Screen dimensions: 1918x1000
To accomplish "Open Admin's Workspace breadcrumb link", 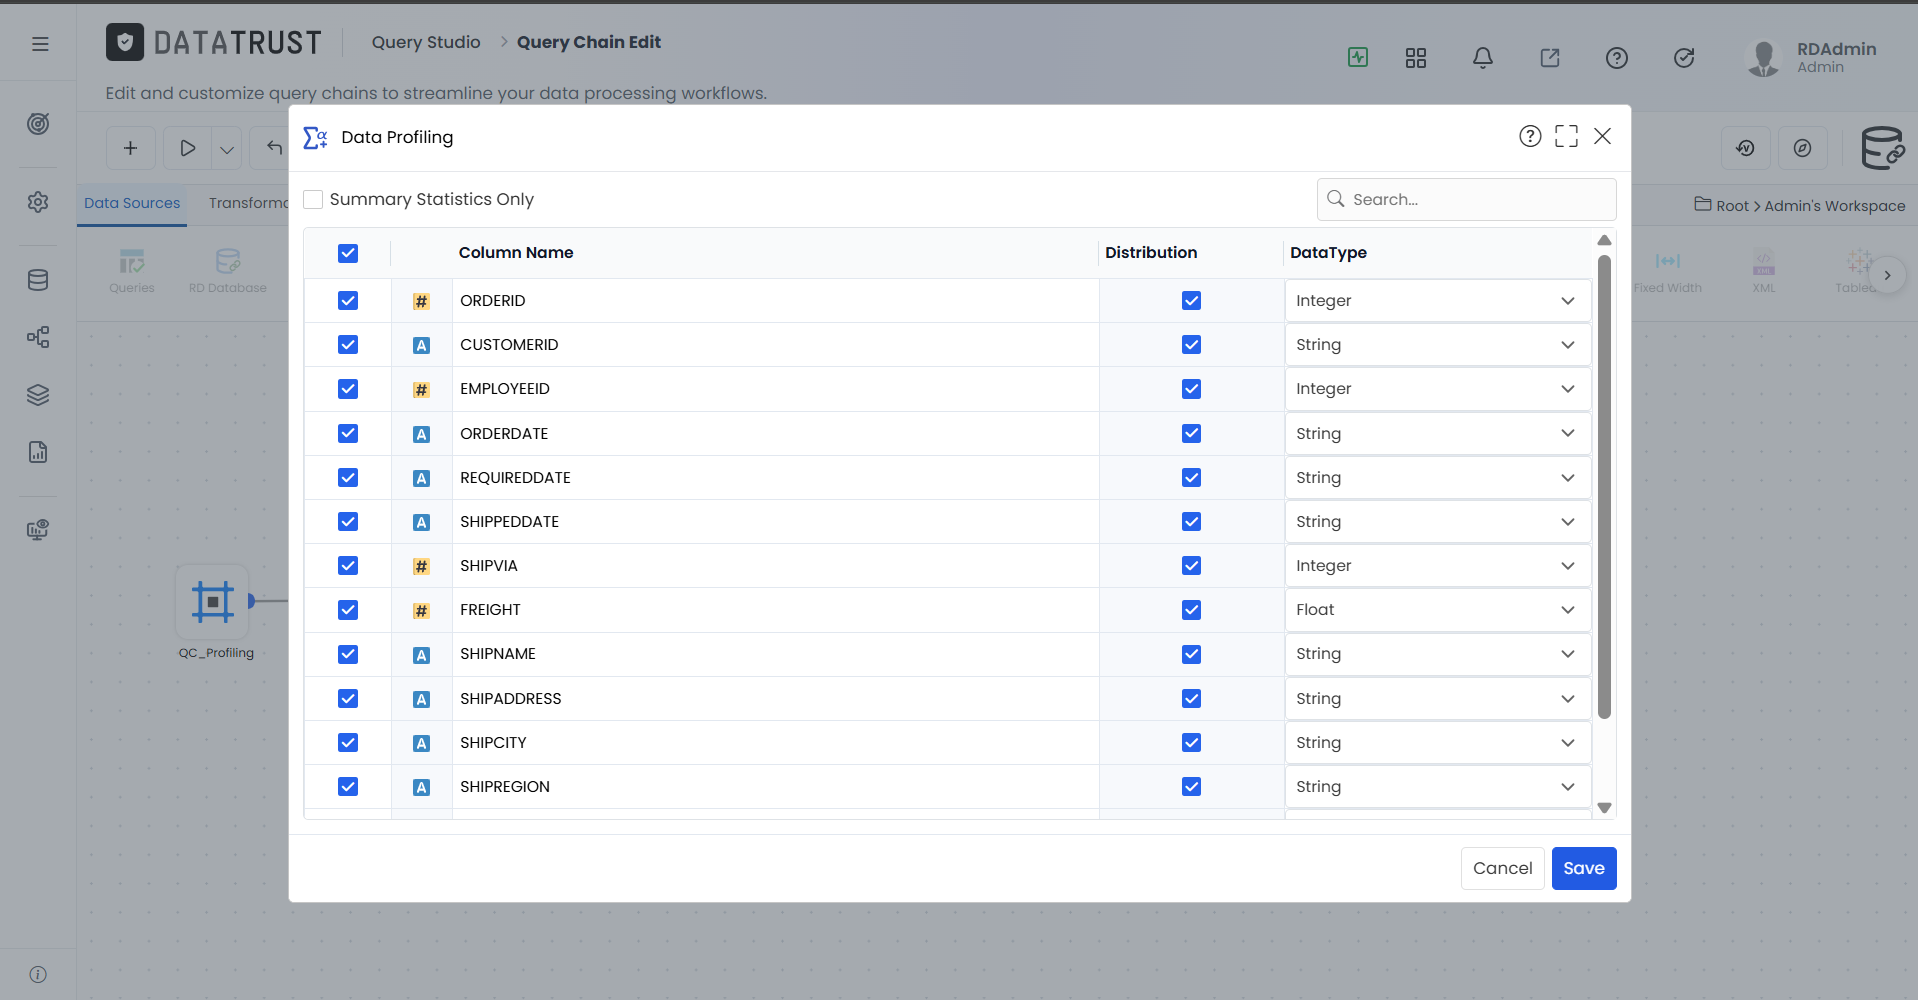I will point(1835,206).
